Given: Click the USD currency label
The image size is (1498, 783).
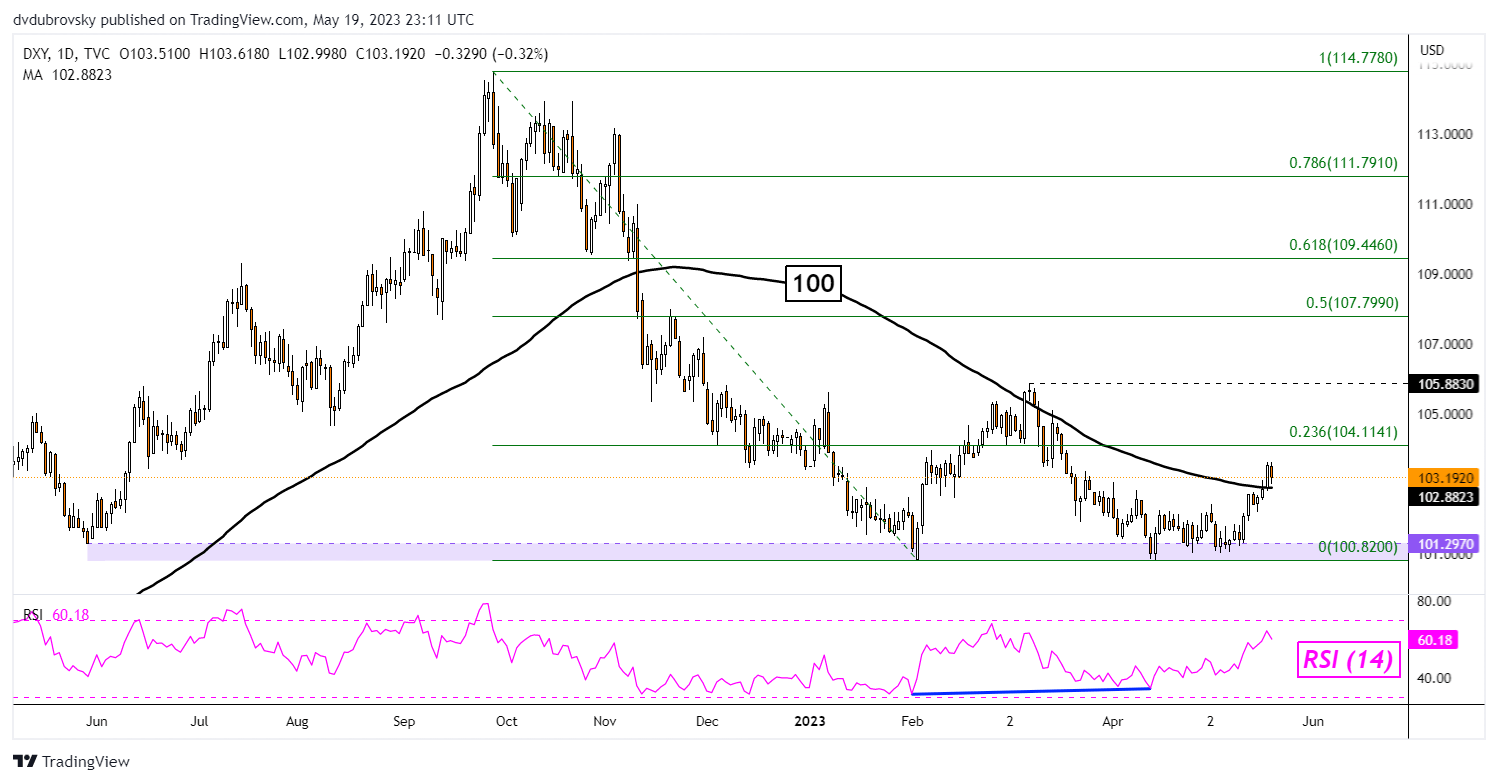Looking at the screenshot, I should click(x=1432, y=50).
